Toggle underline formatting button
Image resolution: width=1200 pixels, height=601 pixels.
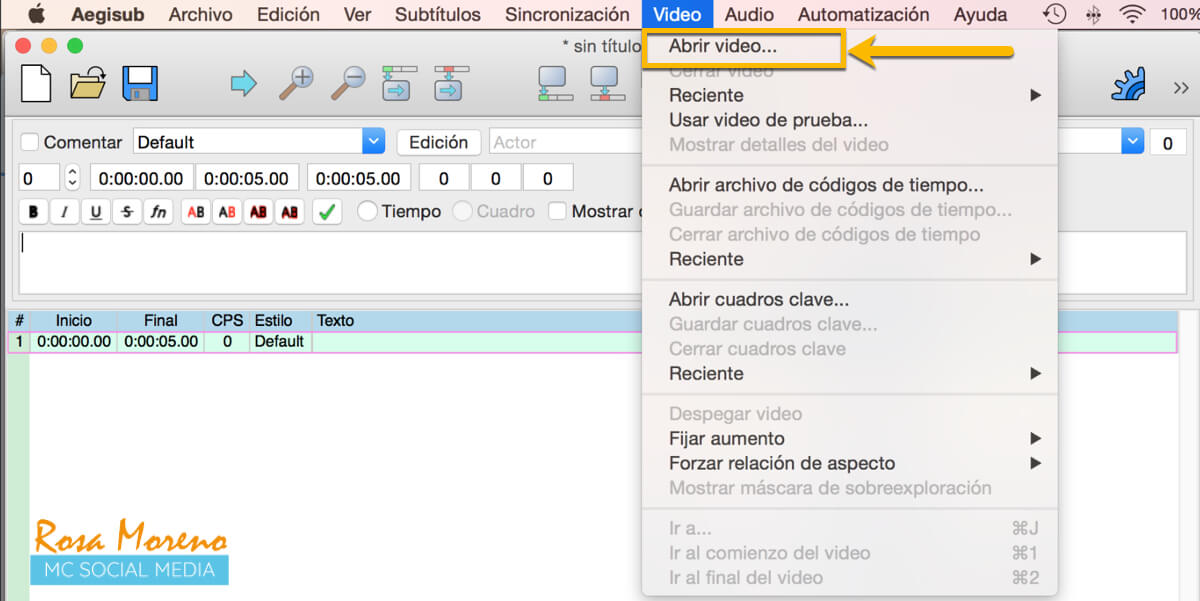[x=96, y=212]
